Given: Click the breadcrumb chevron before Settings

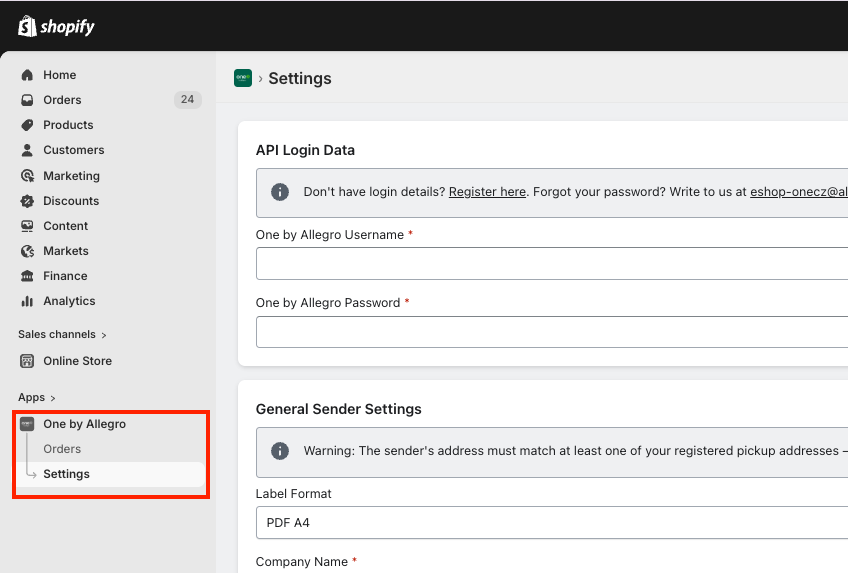Looking at the screenshot, I should tap(260, 79).
